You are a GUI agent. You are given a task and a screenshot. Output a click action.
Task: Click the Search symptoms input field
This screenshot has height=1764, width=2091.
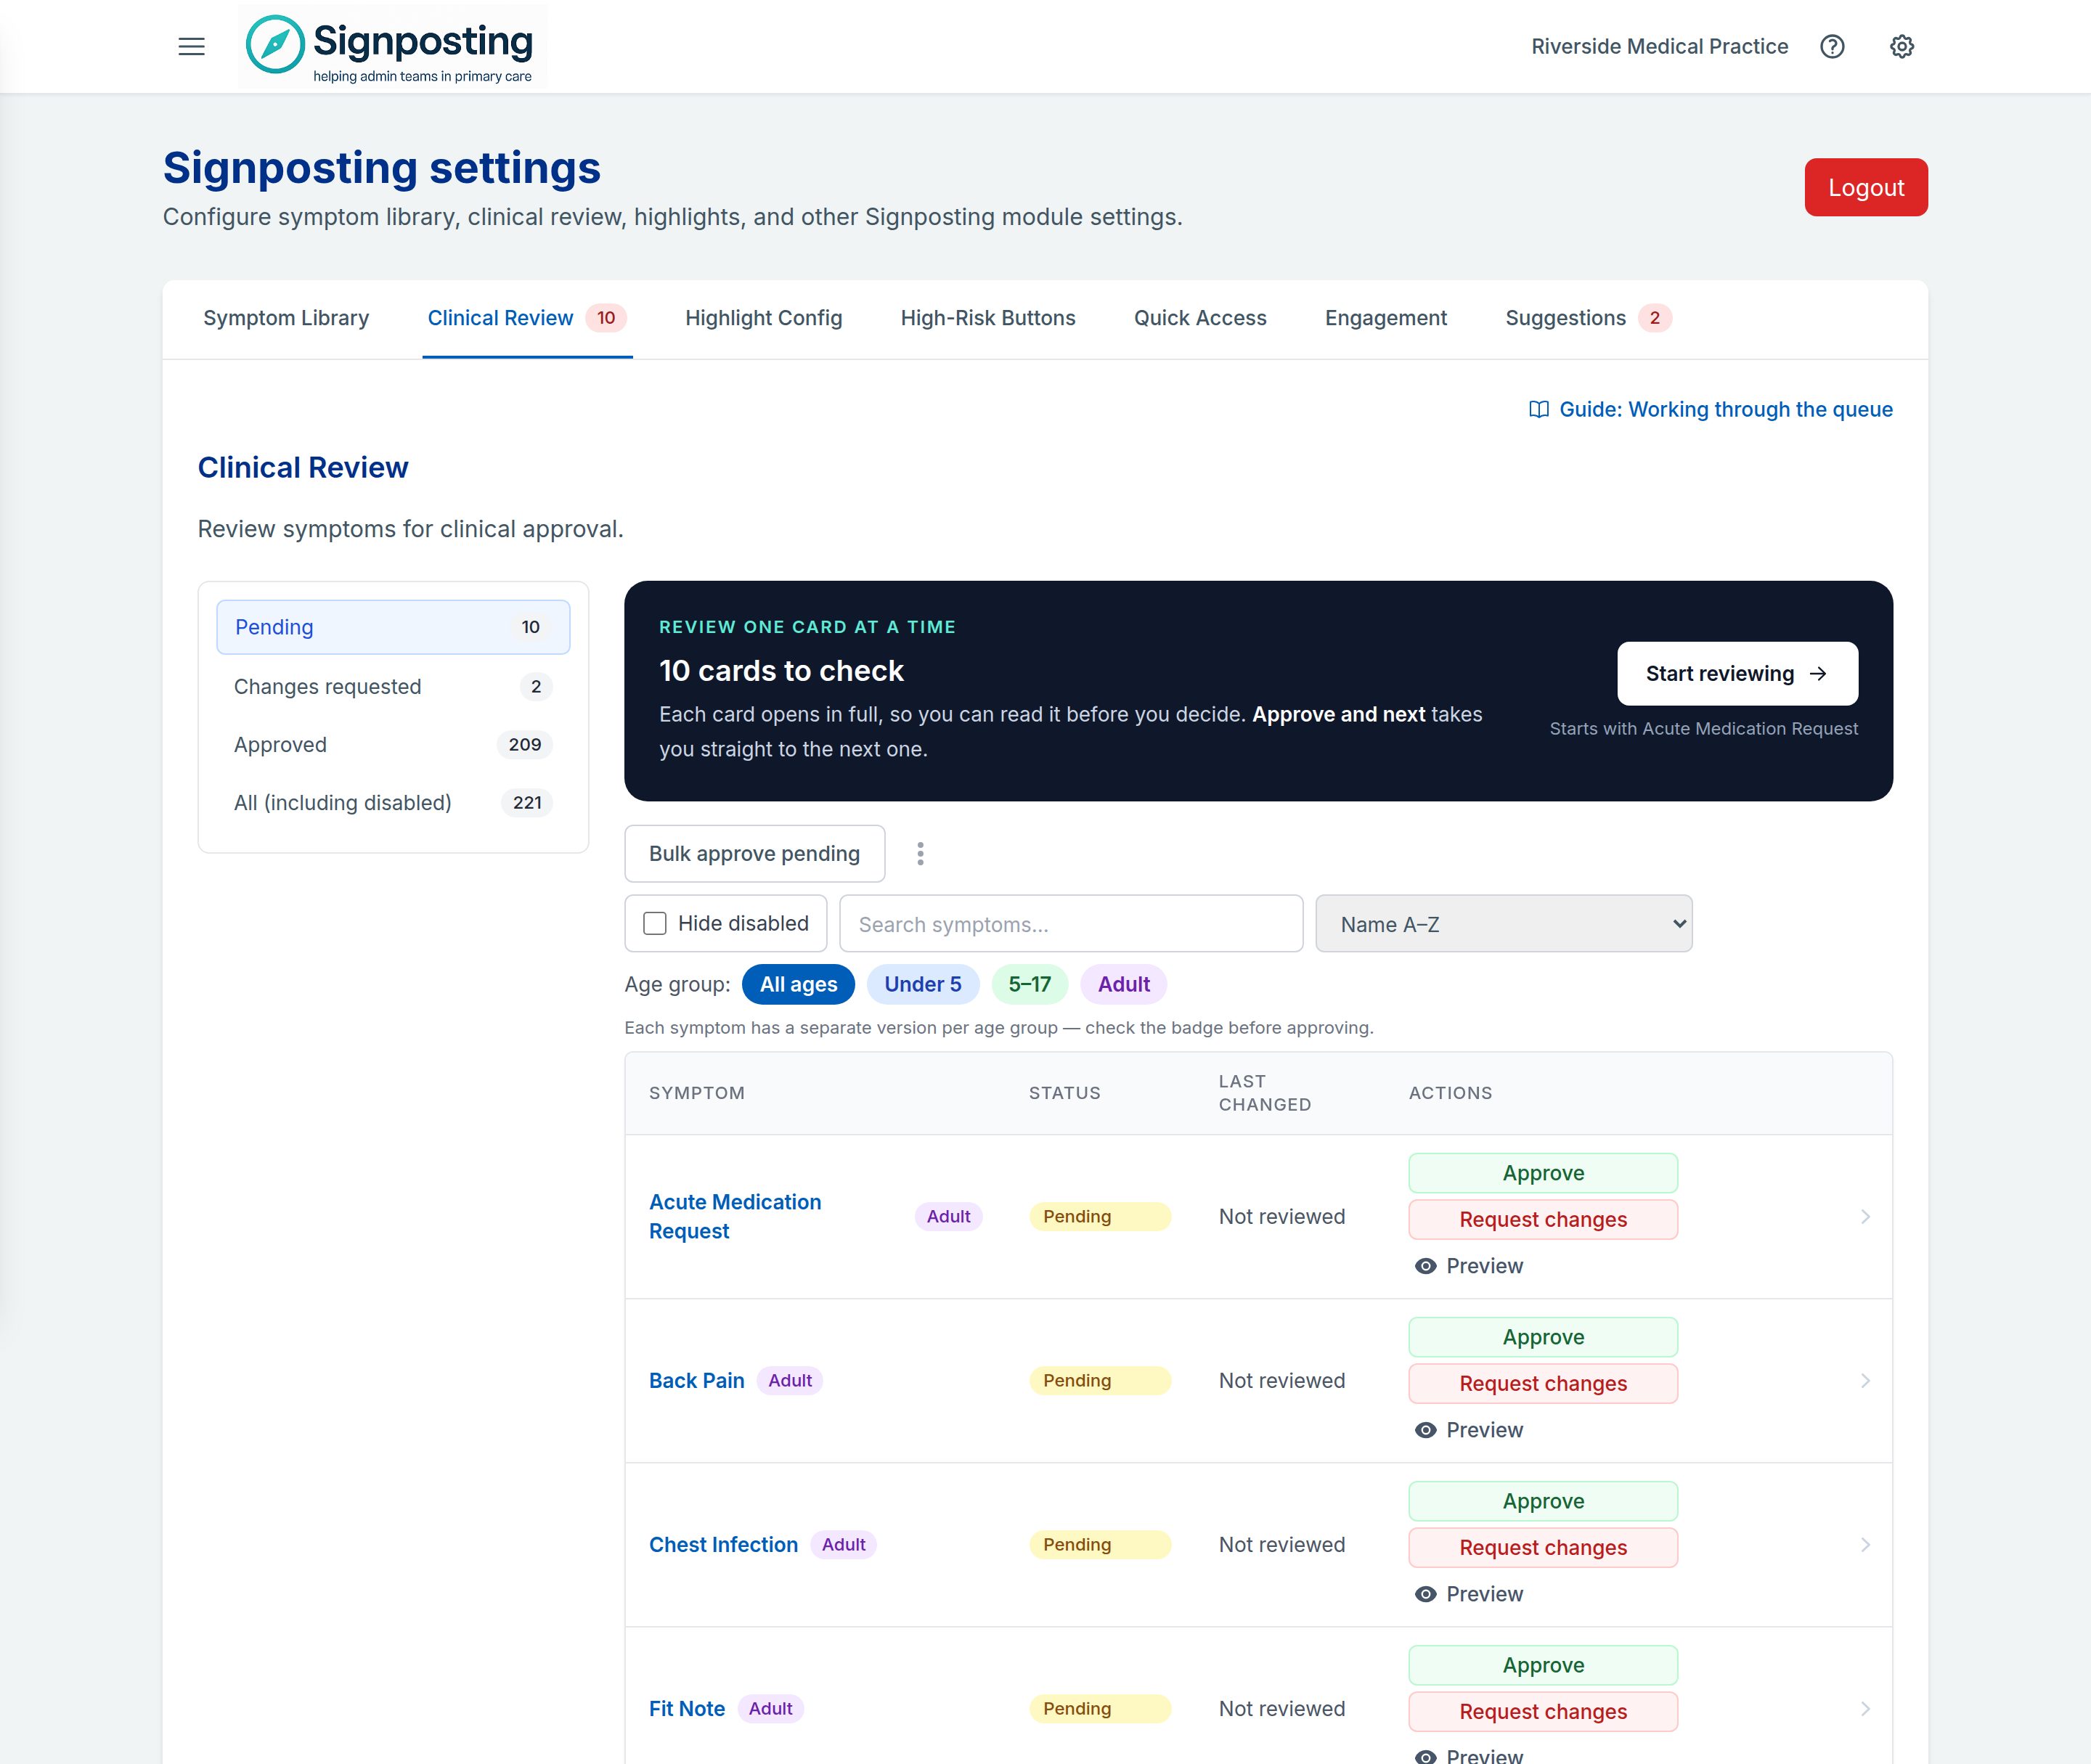click(1071, 924)
